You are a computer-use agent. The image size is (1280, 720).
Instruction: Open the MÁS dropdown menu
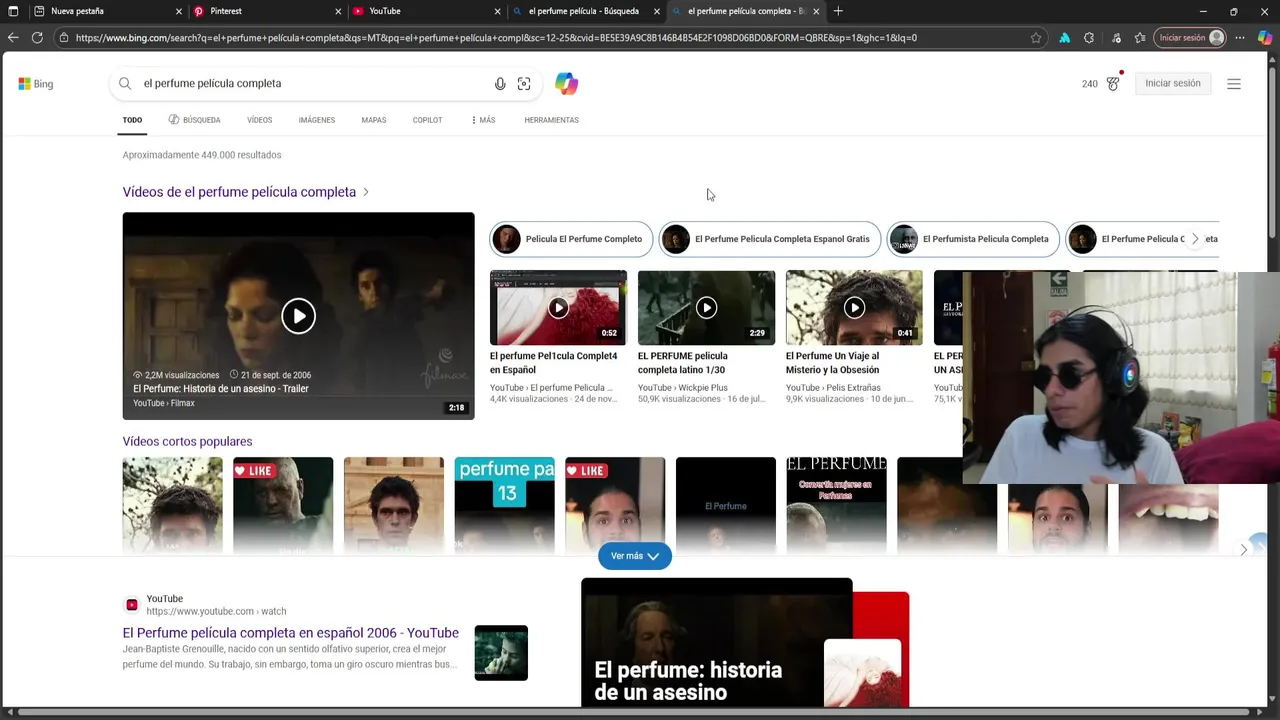(483, 120)
